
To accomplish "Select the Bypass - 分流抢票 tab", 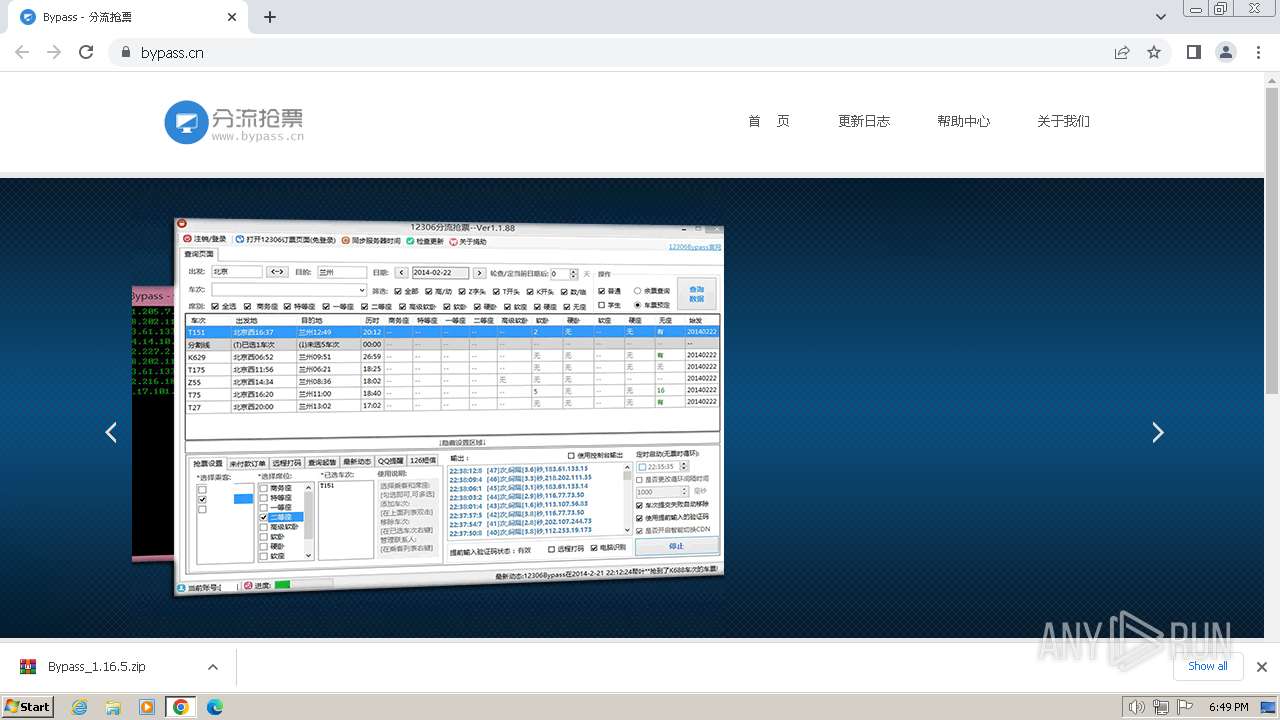I will tap(130, 17).
